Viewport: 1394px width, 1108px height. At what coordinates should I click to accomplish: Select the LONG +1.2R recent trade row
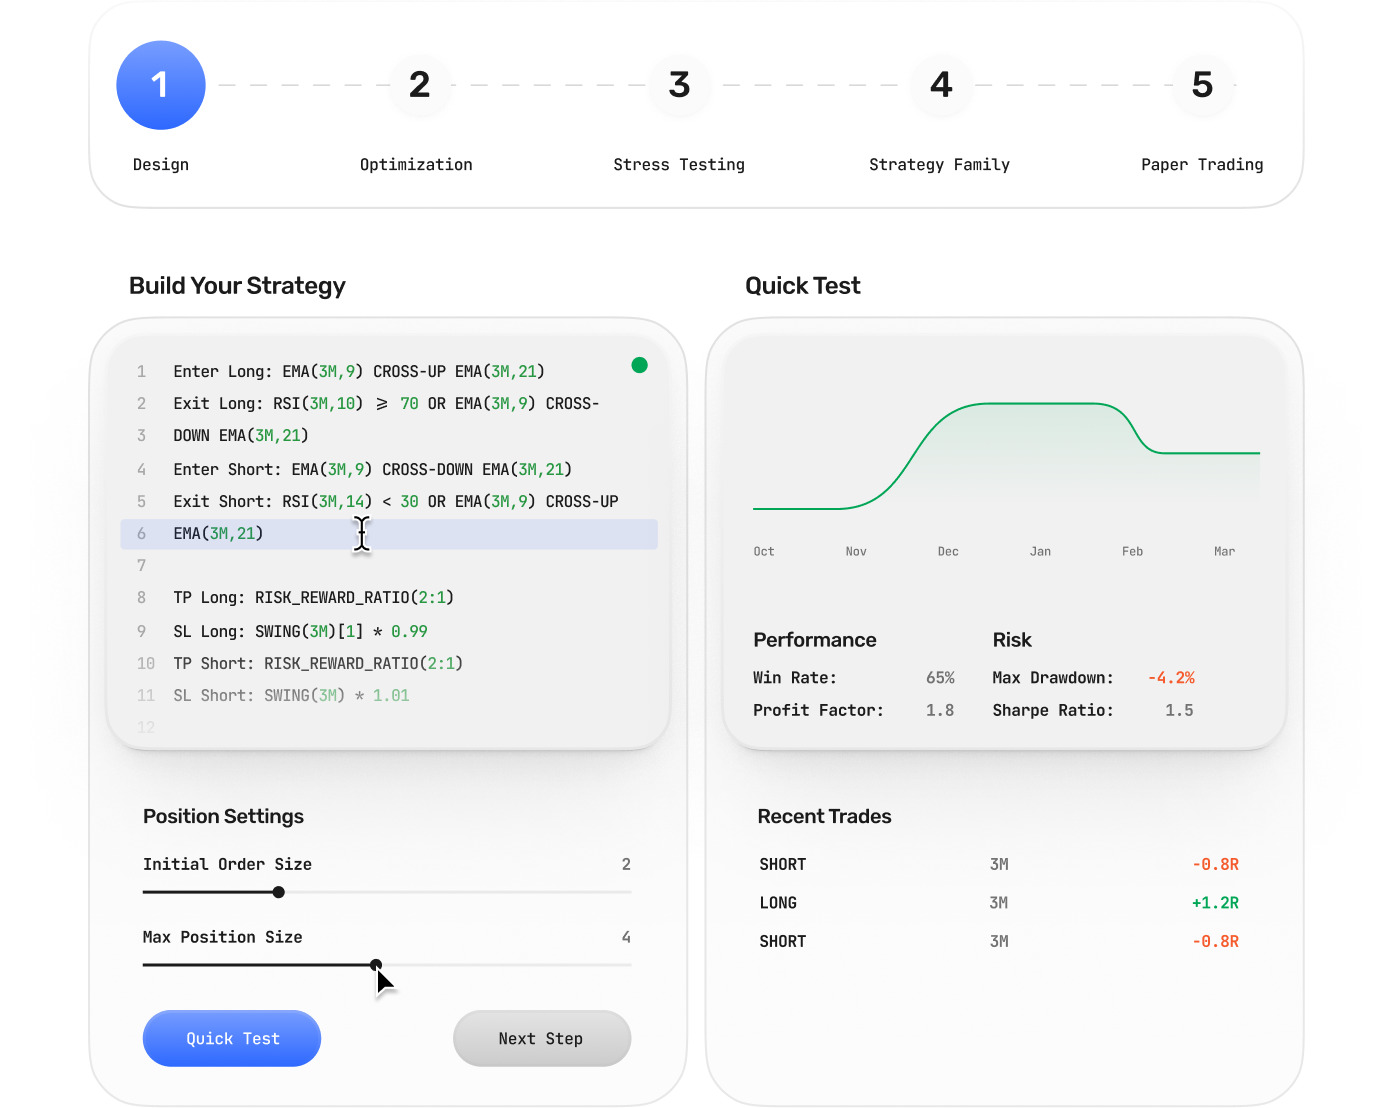[998, 903]
